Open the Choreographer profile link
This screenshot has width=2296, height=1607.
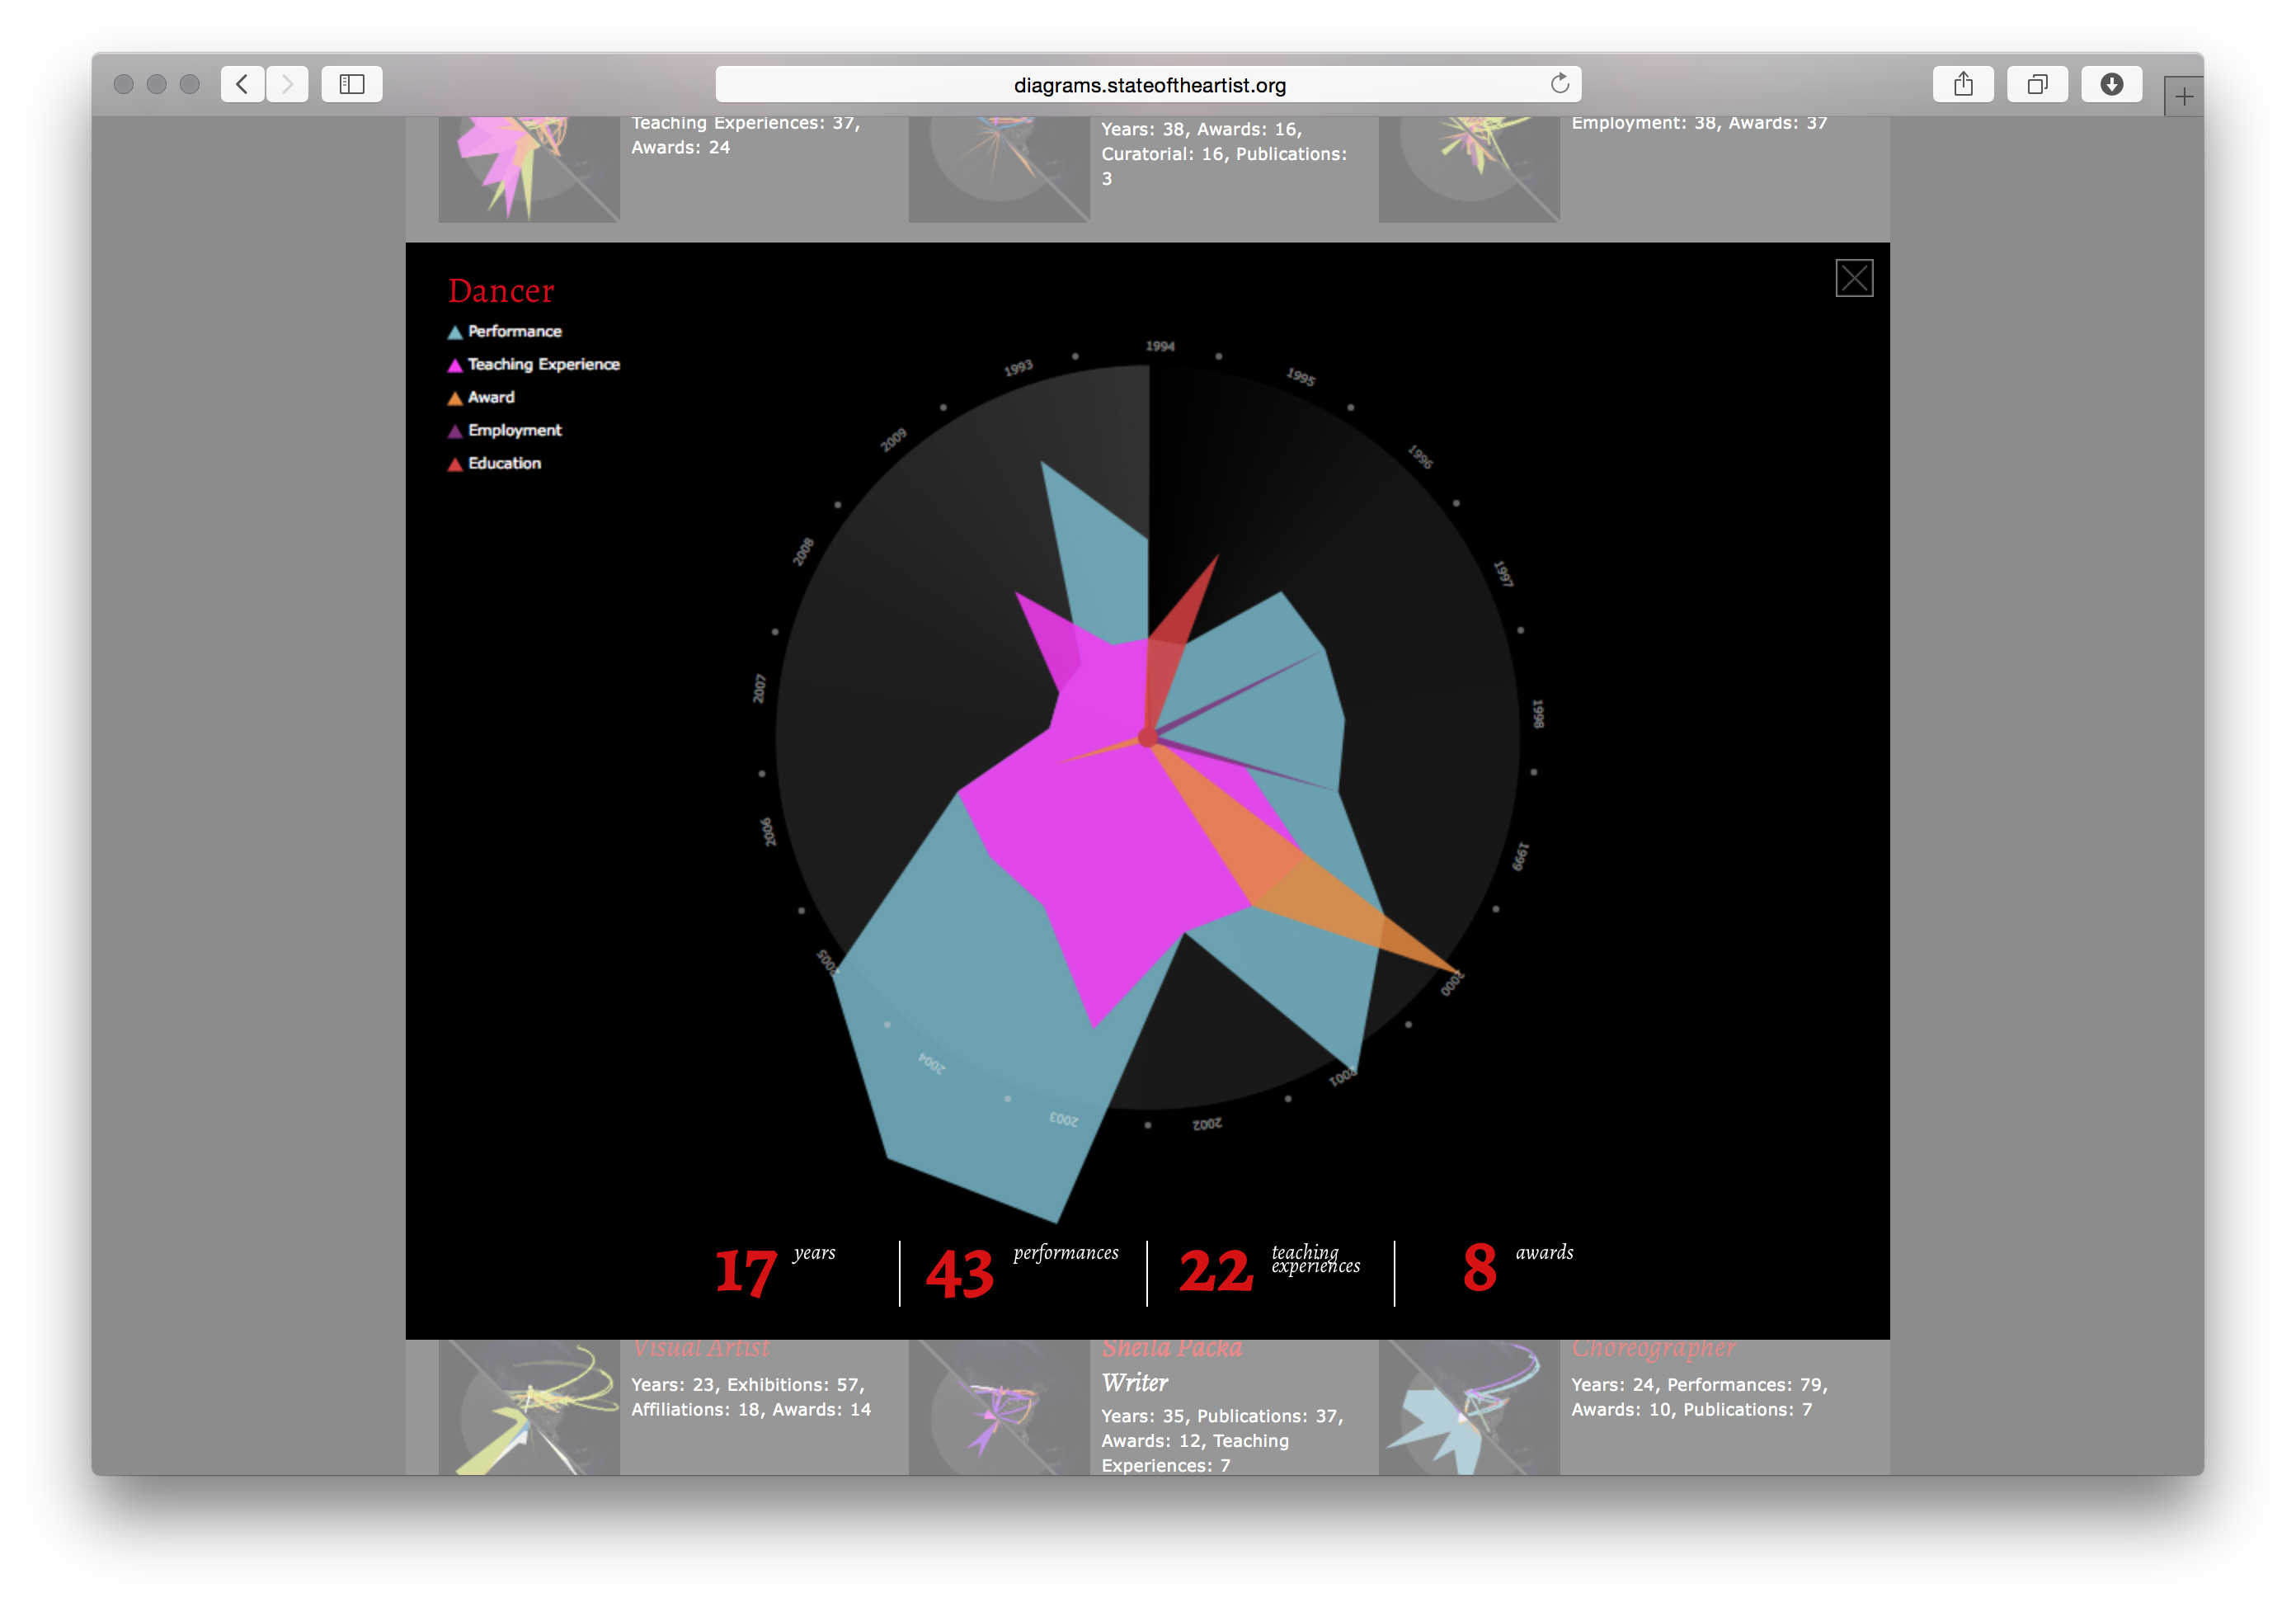point(1653,1347)
